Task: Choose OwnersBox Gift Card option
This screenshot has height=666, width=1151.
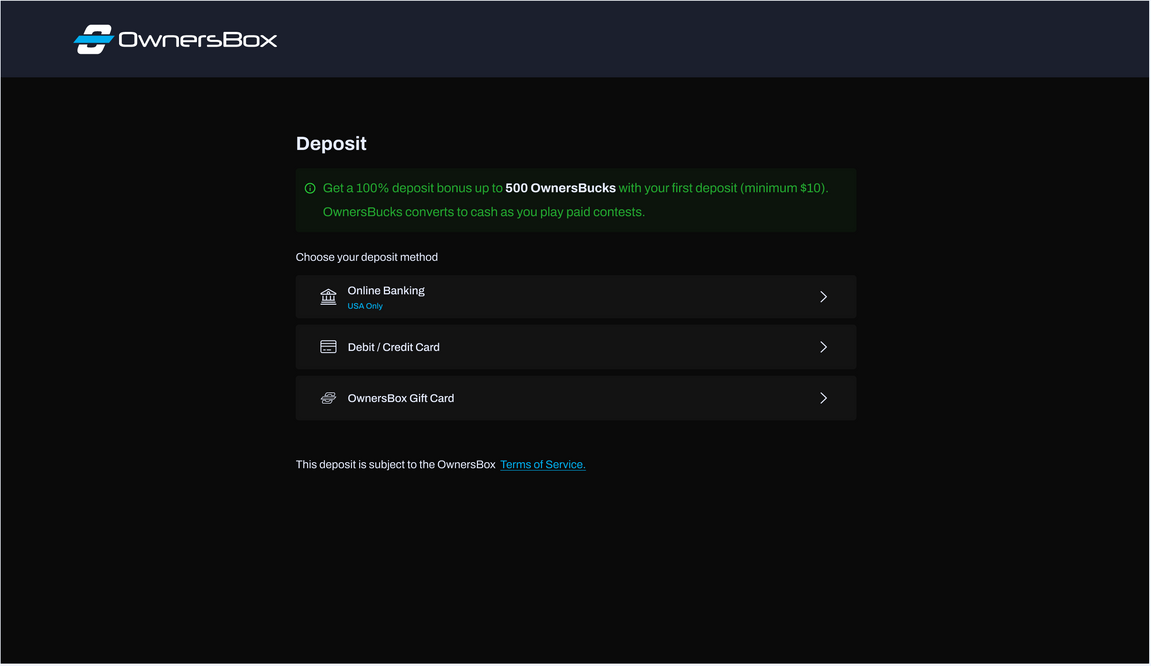Action: click(x=576, y=398)
